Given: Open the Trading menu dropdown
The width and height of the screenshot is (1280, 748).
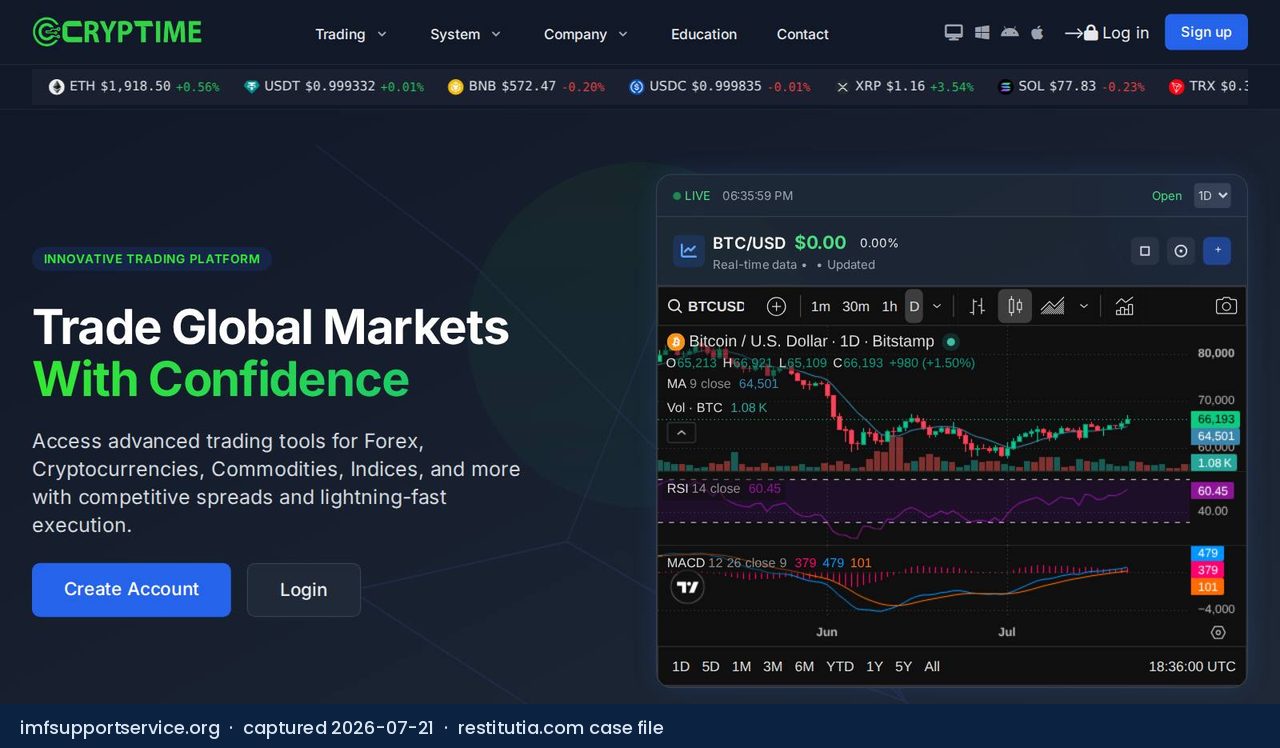Looking at the screenshot, I should tap(351, 34).
